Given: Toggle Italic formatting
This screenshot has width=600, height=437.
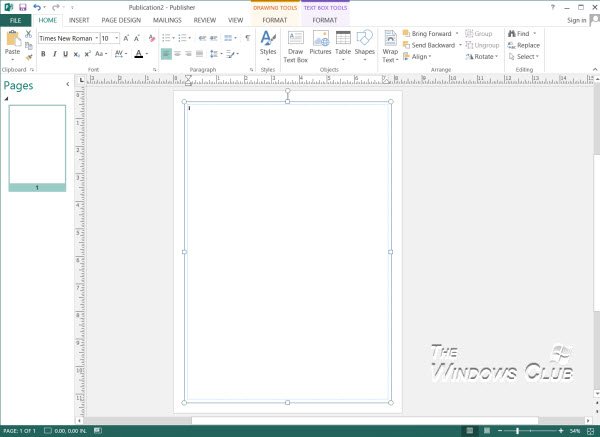Looking at the screenshot, I should coord(55,54).
